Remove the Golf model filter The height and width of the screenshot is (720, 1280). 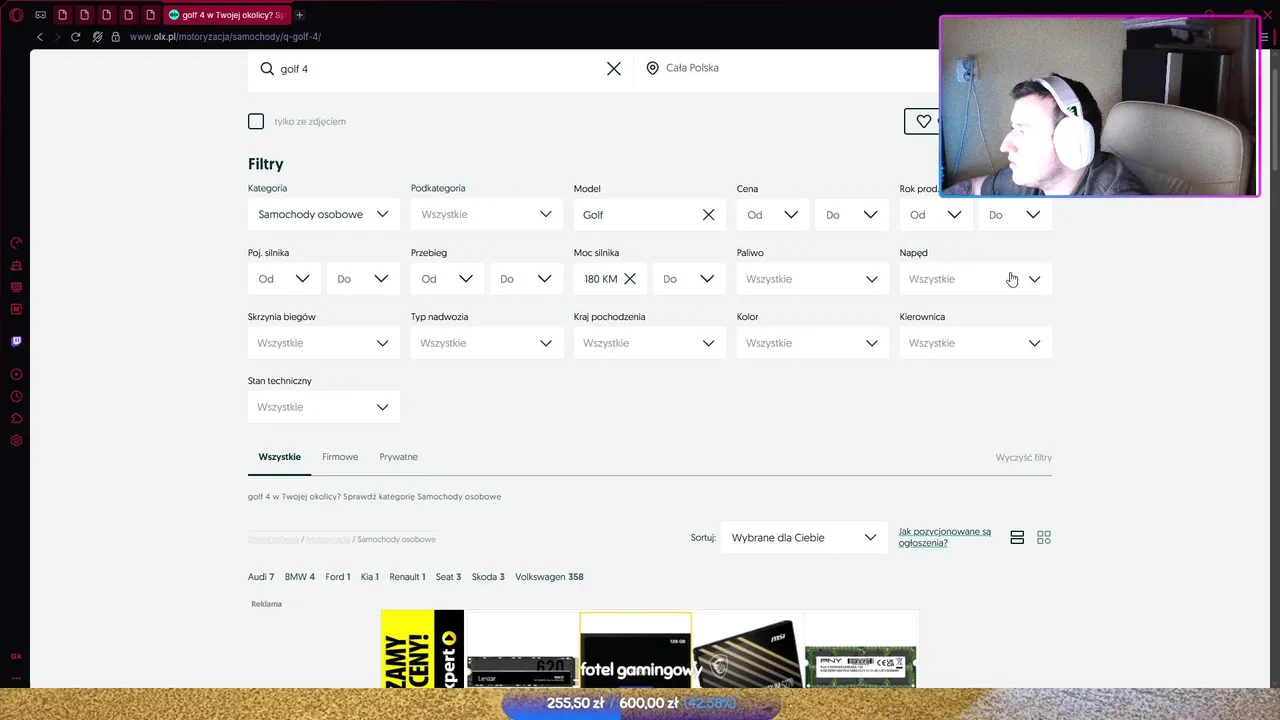pyautogui.click(x=709, y=215)
